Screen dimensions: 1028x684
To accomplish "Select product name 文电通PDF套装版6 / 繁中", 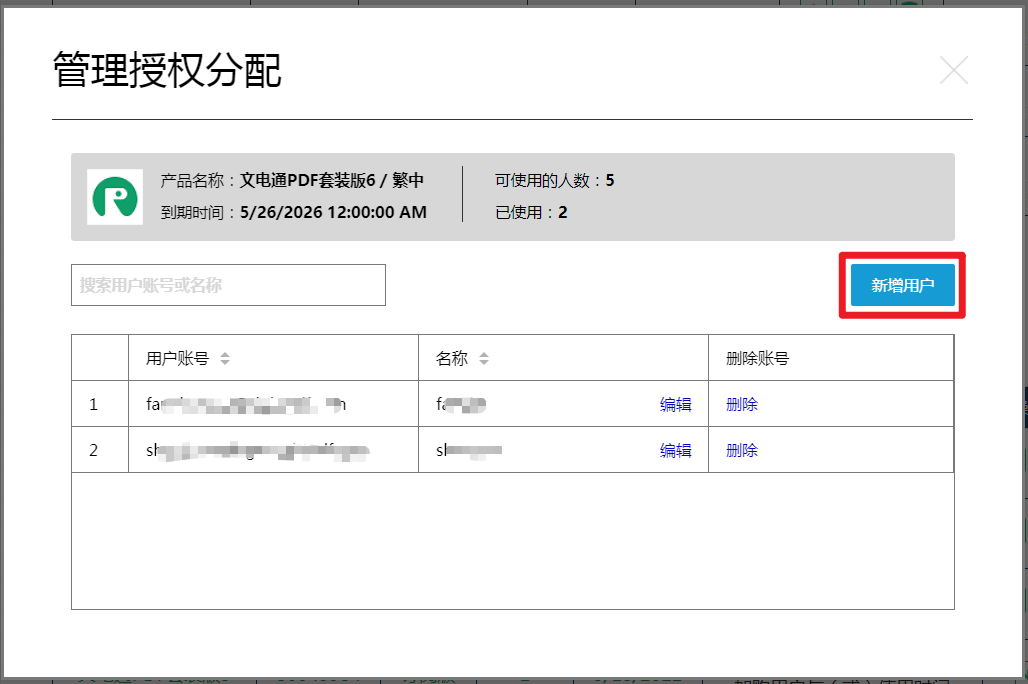I will (x=331, y=180).
